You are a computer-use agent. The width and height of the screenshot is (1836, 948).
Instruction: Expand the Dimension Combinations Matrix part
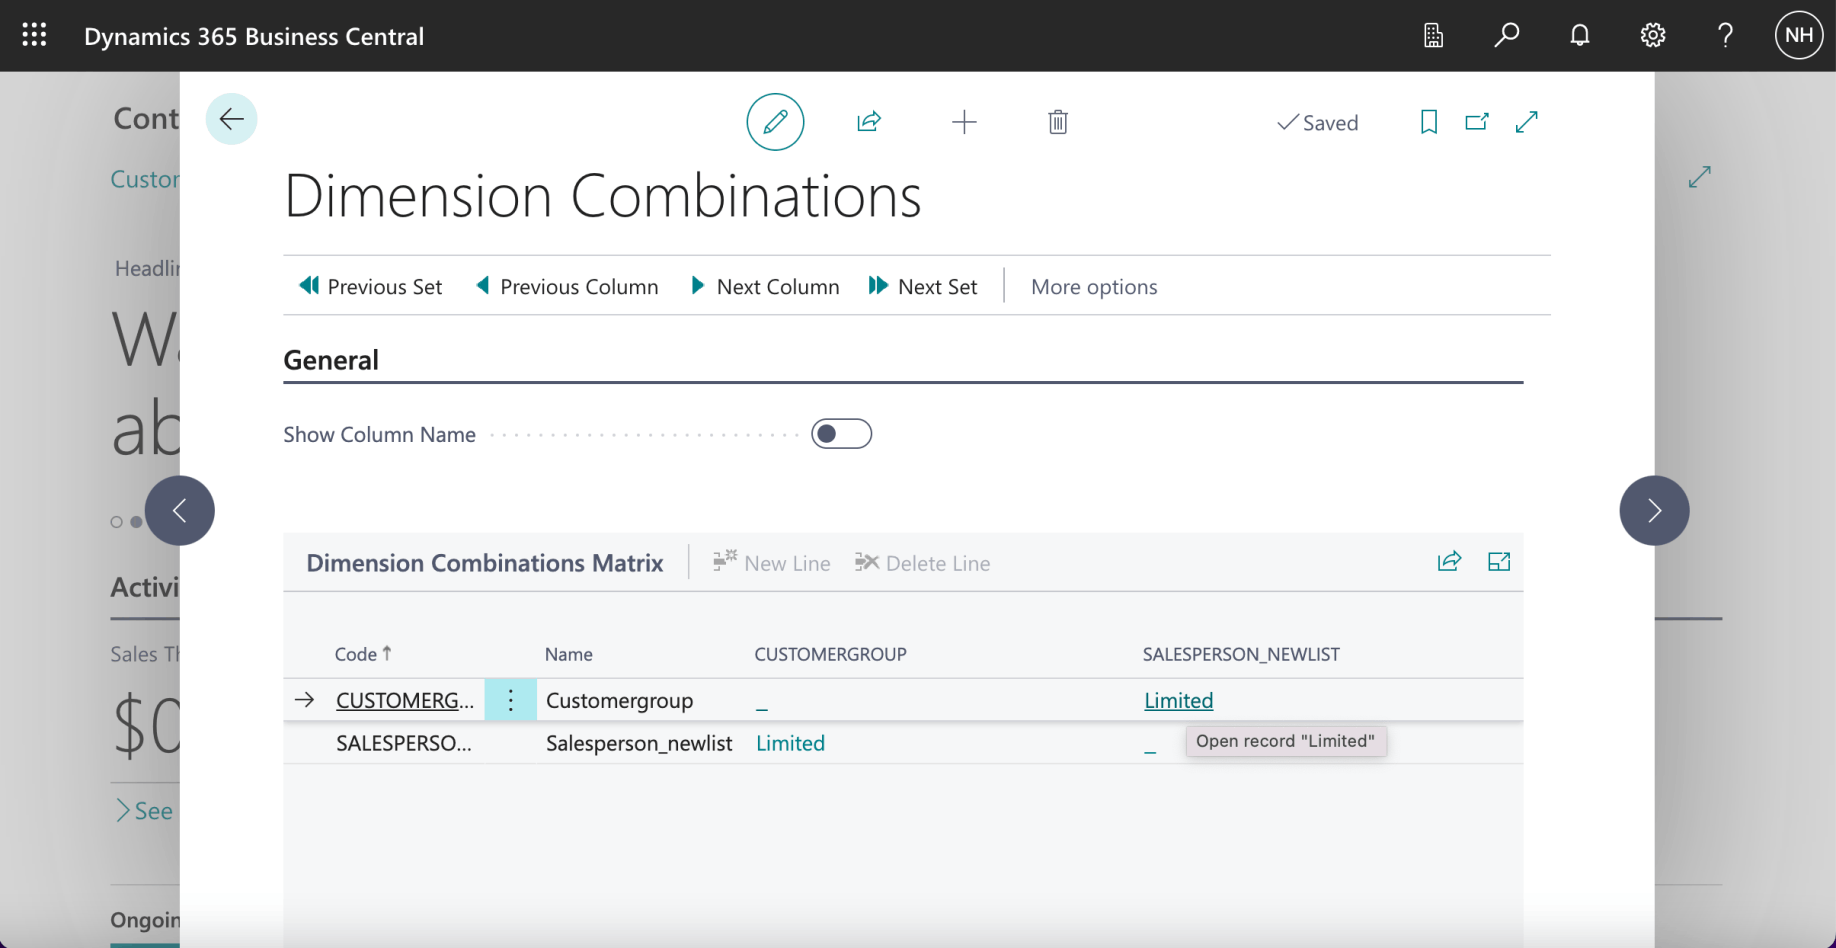1499,562
